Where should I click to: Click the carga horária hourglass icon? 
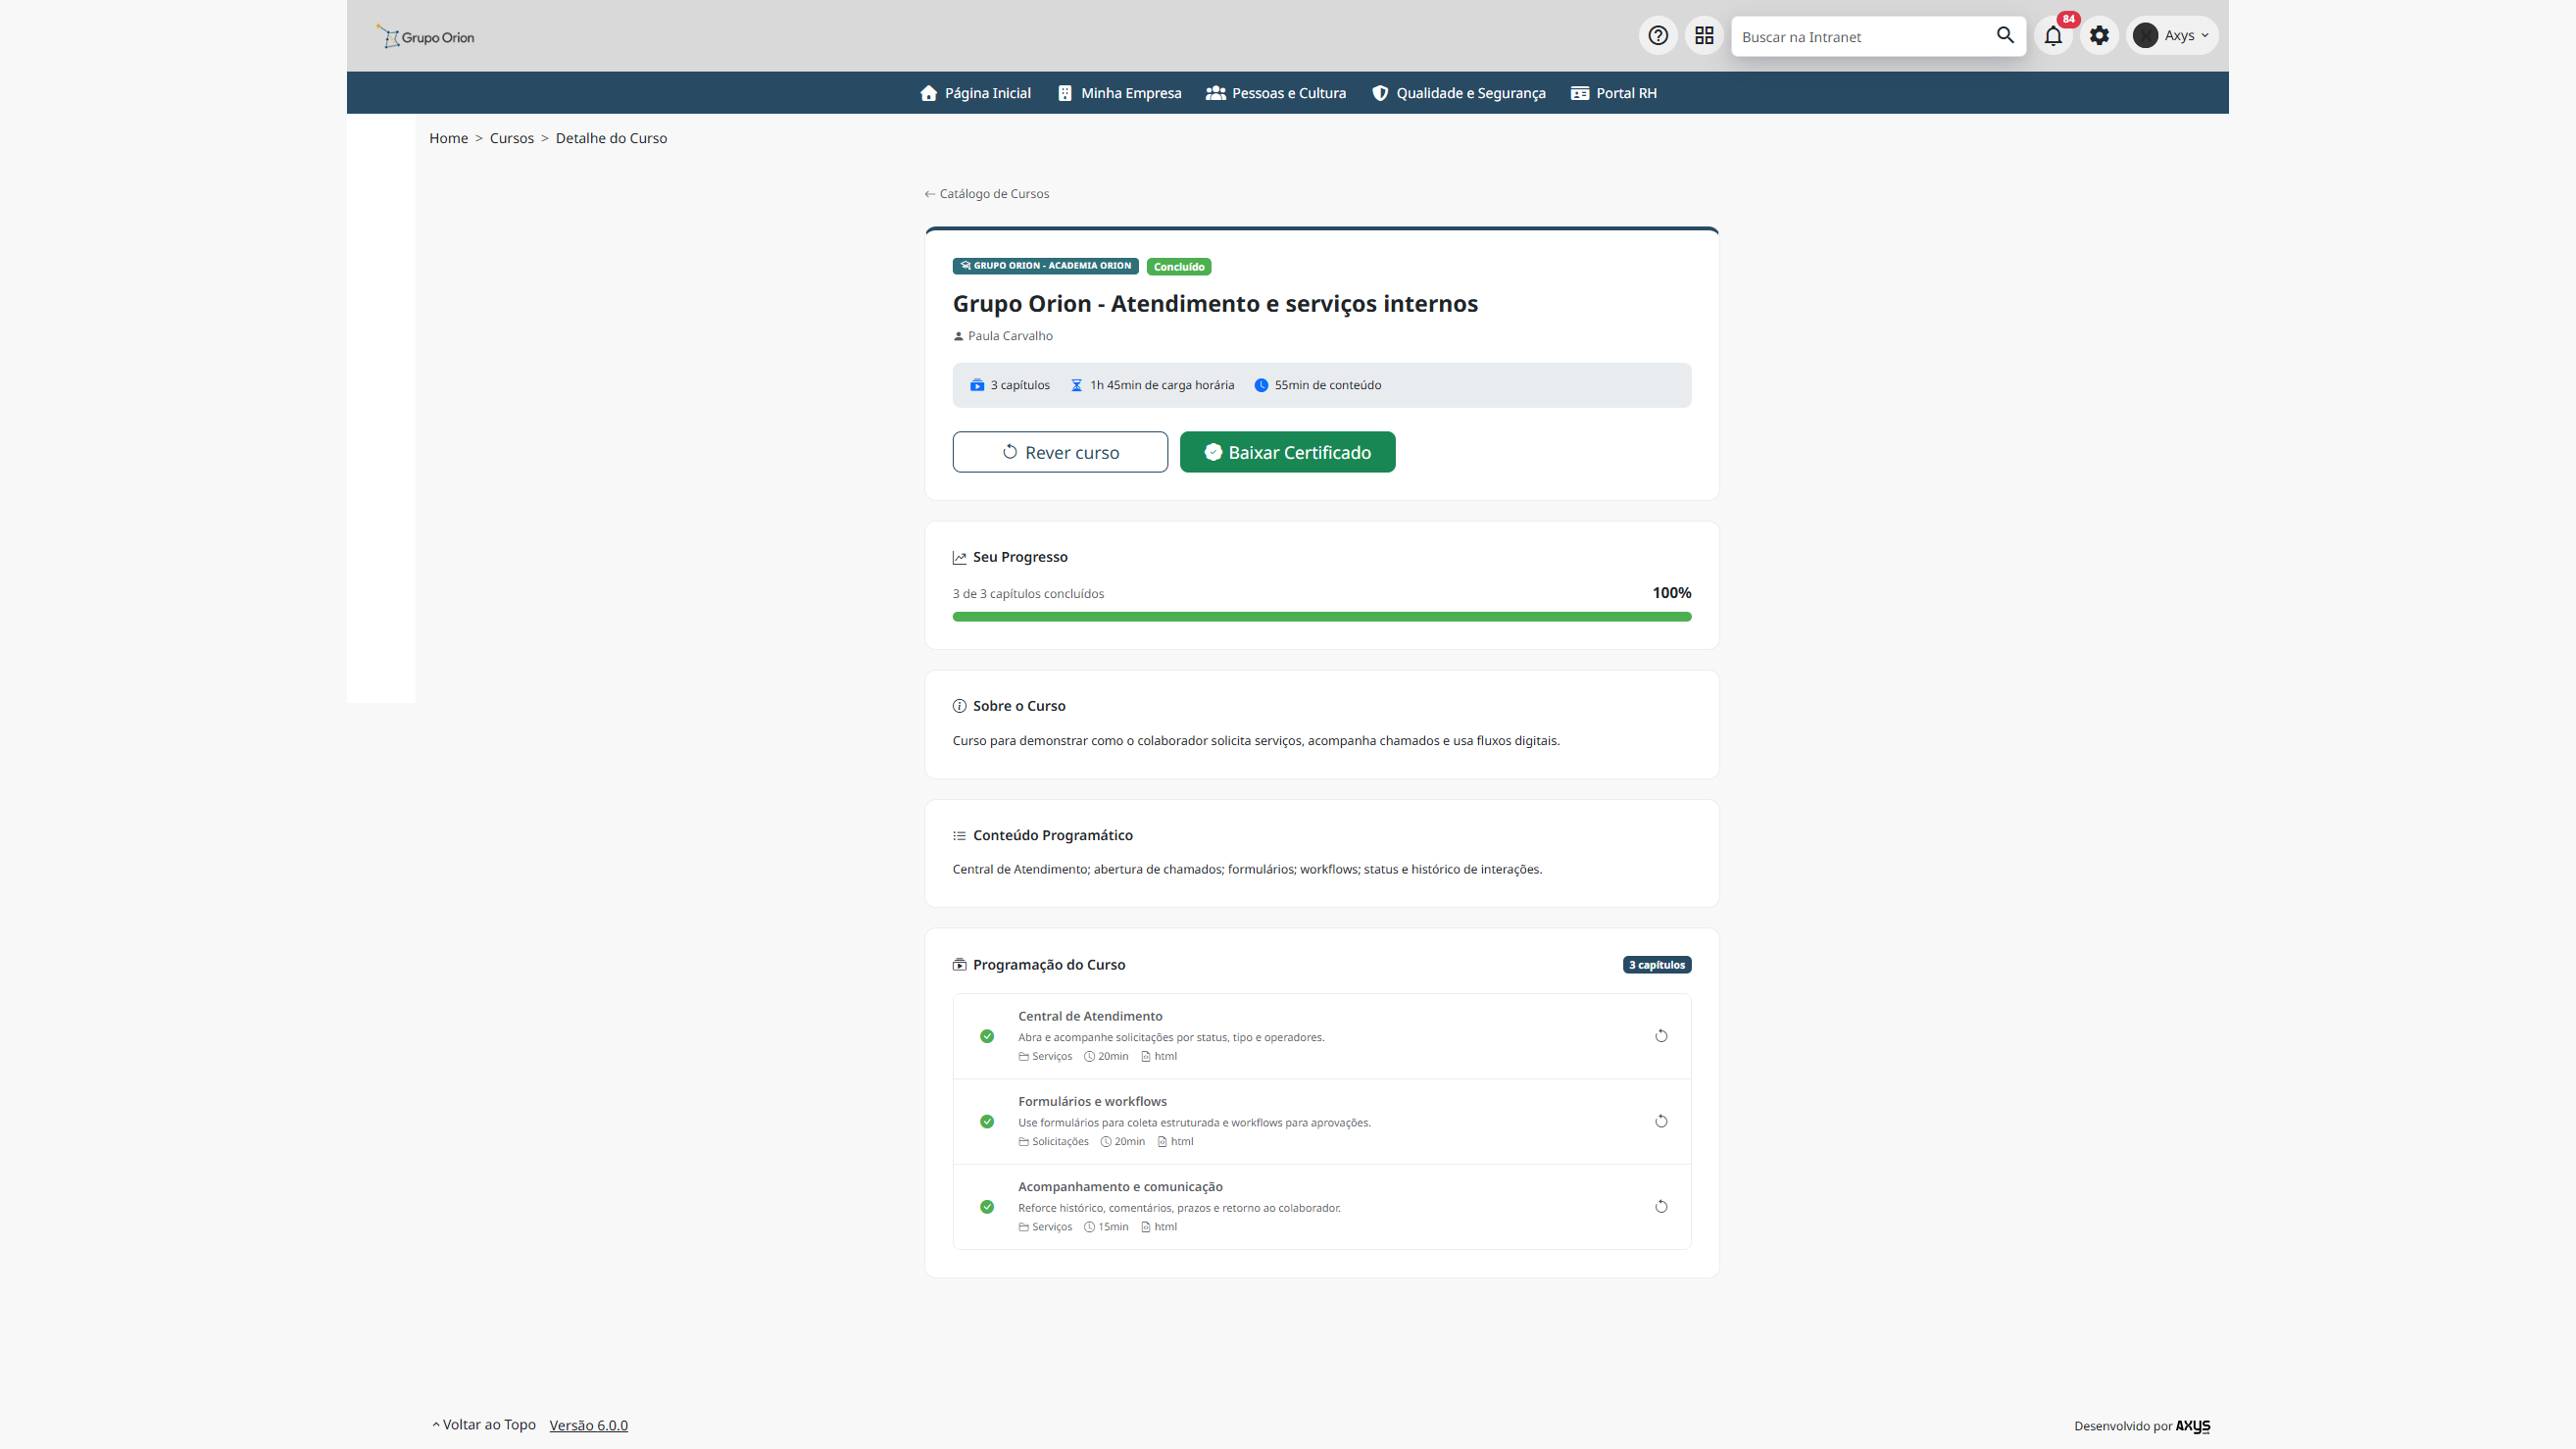pos(1076,385)
